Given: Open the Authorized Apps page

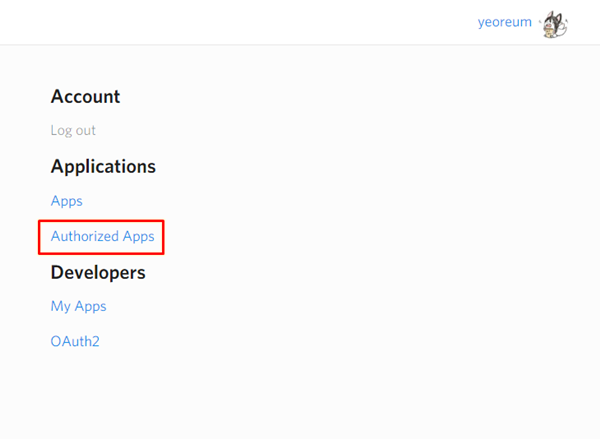Looking at the screenshot, I should tap(102, 237).
